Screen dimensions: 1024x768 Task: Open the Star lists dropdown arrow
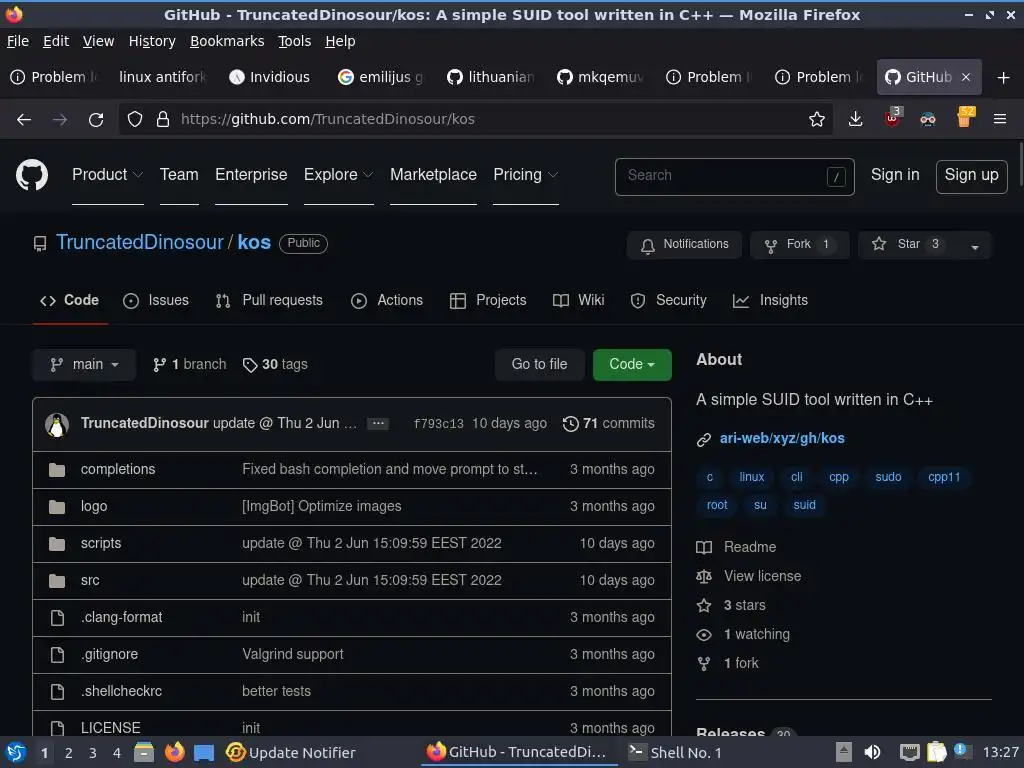974,246
